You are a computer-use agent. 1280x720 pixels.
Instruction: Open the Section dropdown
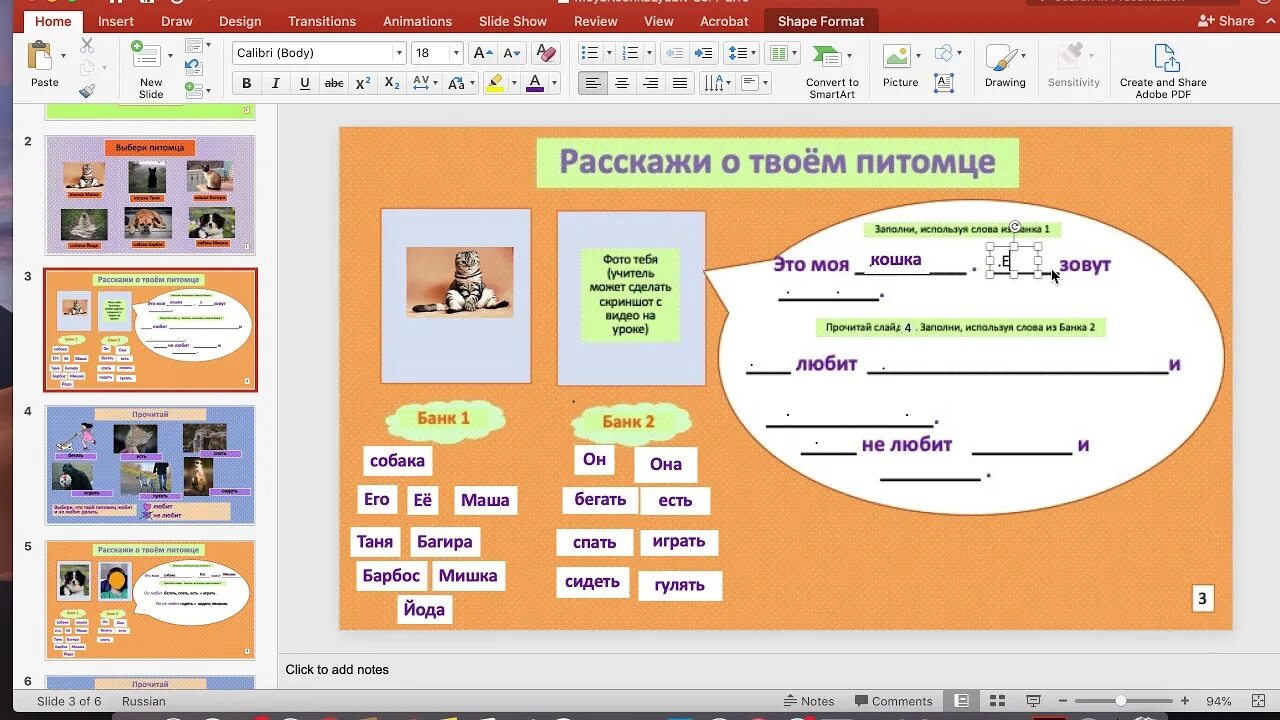click(x=197, y=91)
